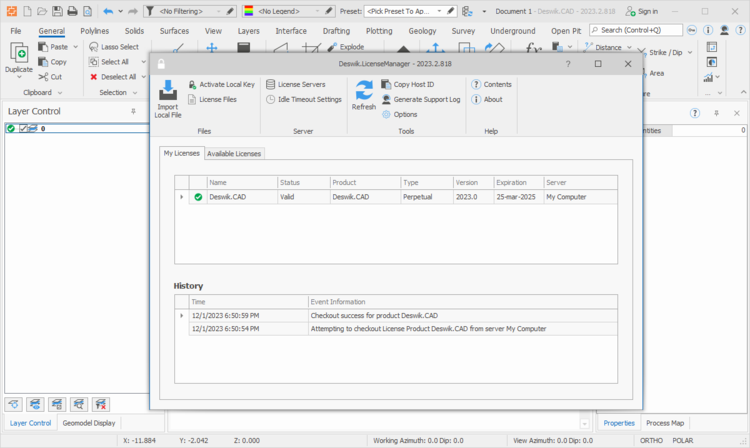Expand the Checkout success history row
Image resolution: width=750 pixels, height=448 pixels.
(x=181, y=316)
